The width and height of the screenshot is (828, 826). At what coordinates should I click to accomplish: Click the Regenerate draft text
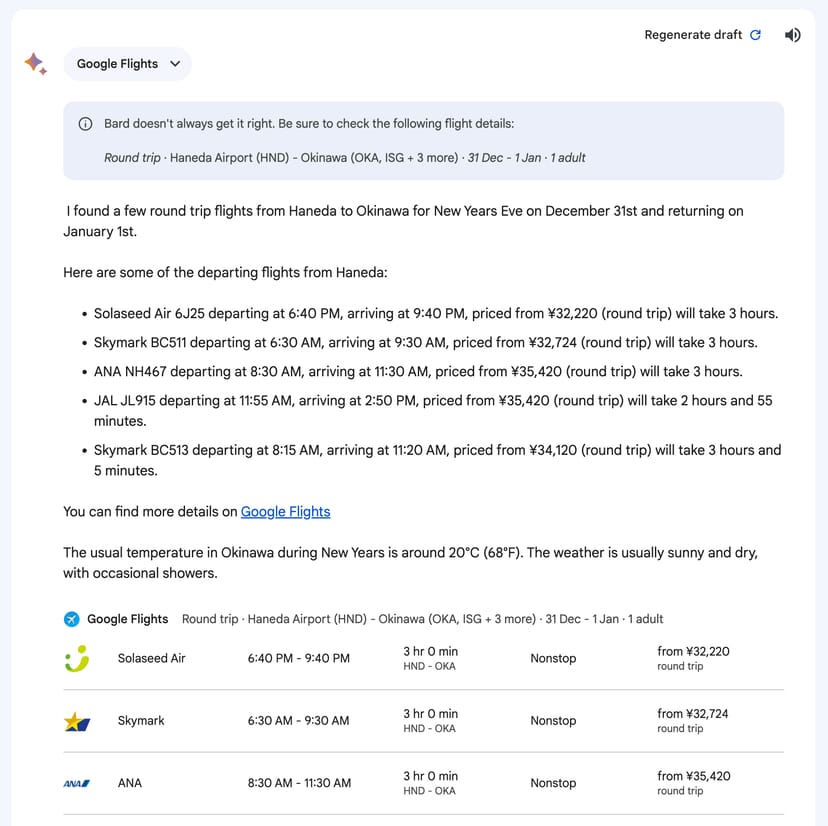[693, 35]
